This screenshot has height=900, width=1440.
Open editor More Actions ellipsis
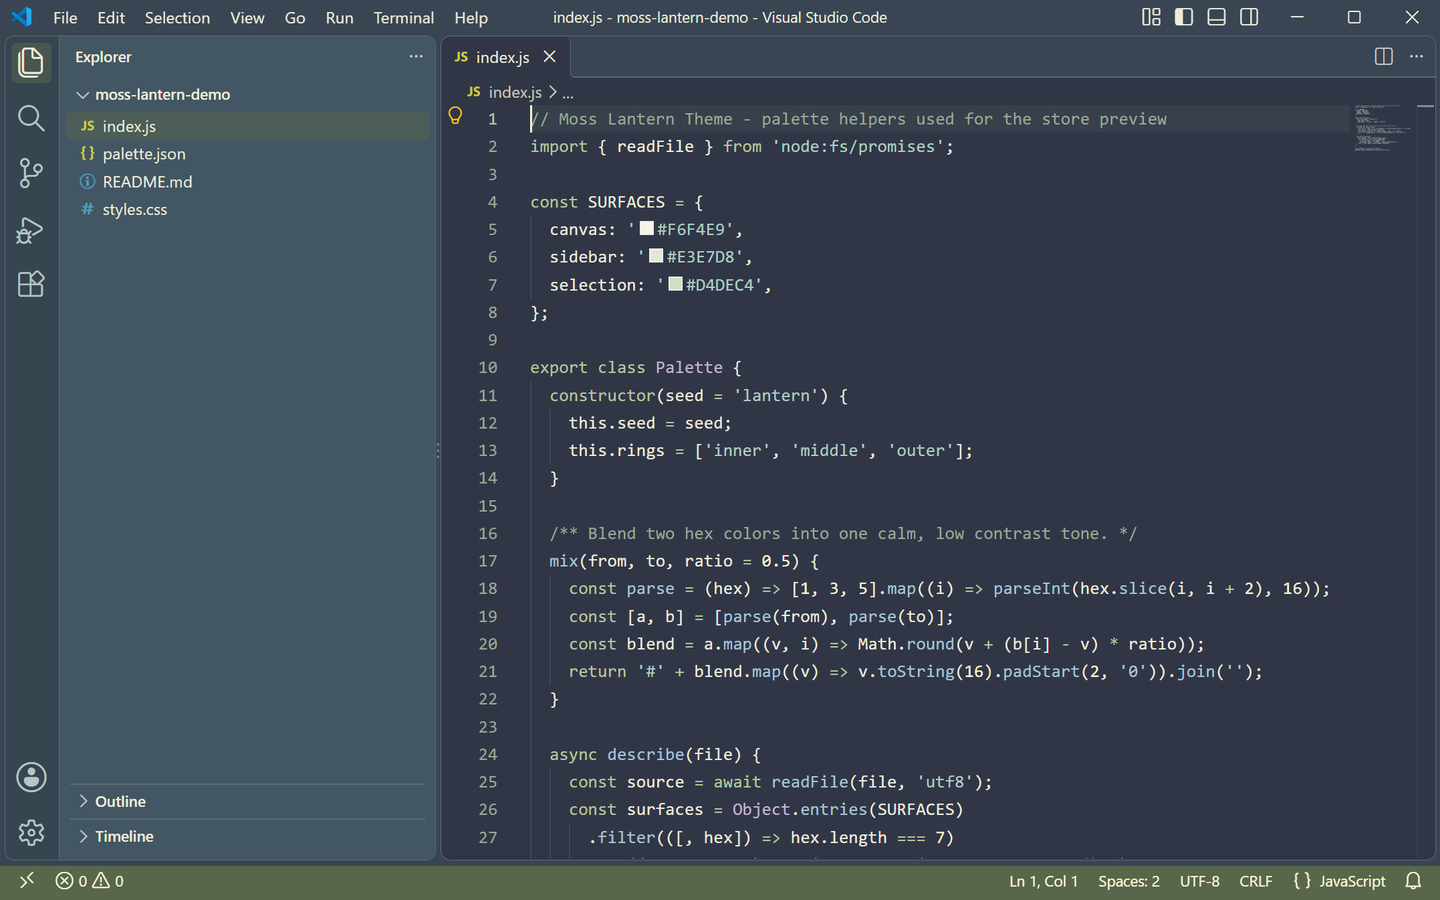pos(1416,57)
